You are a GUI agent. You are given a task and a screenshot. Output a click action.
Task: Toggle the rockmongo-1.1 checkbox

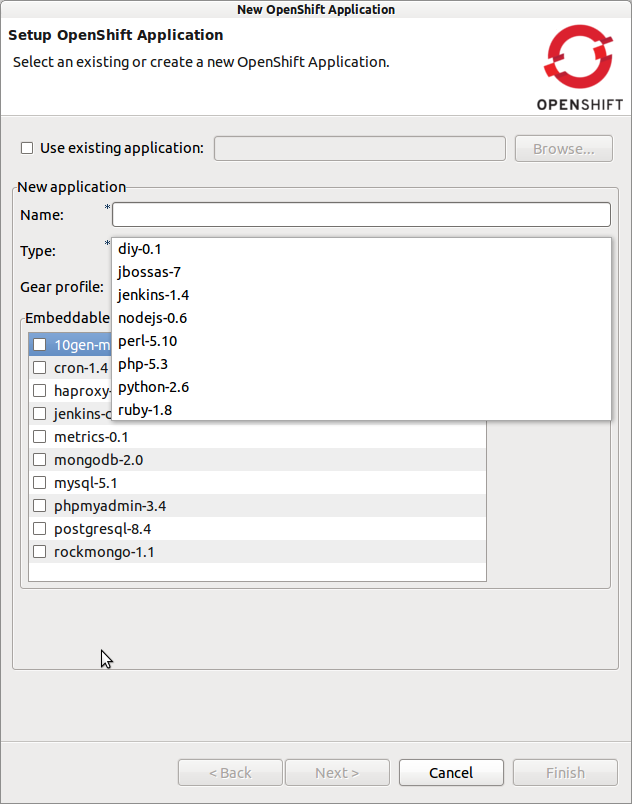40,552
